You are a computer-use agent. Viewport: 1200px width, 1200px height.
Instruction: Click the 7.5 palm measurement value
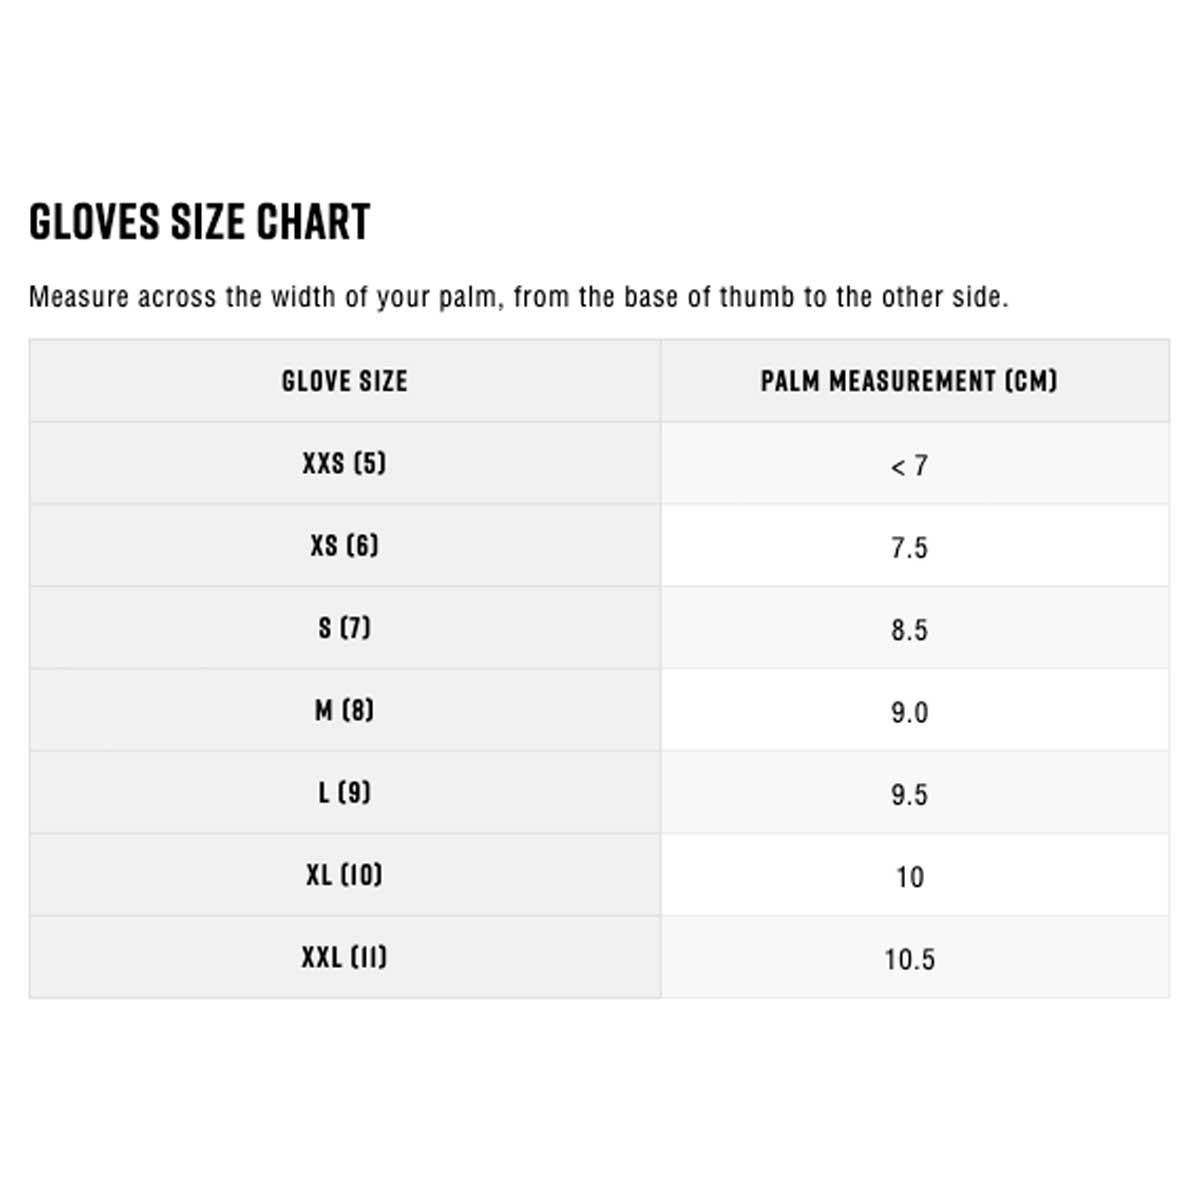point(909,548)
